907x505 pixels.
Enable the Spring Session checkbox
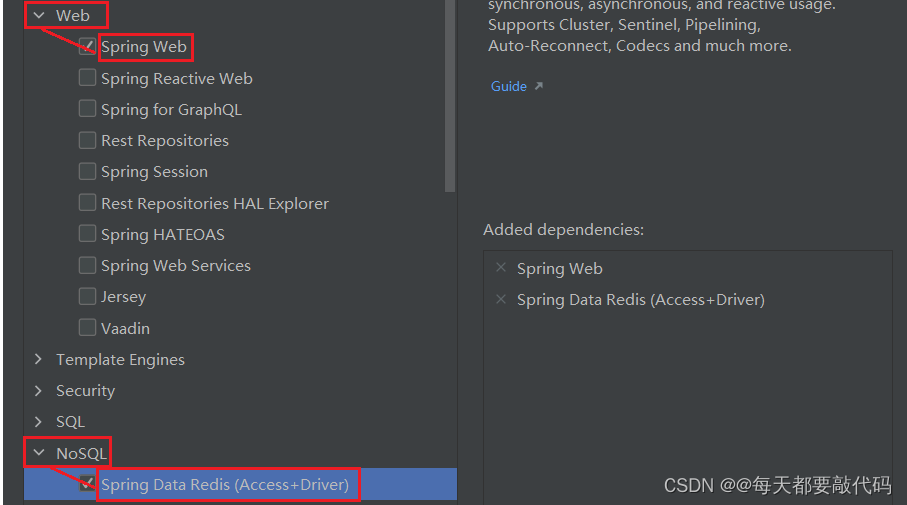tap(87, 171)
